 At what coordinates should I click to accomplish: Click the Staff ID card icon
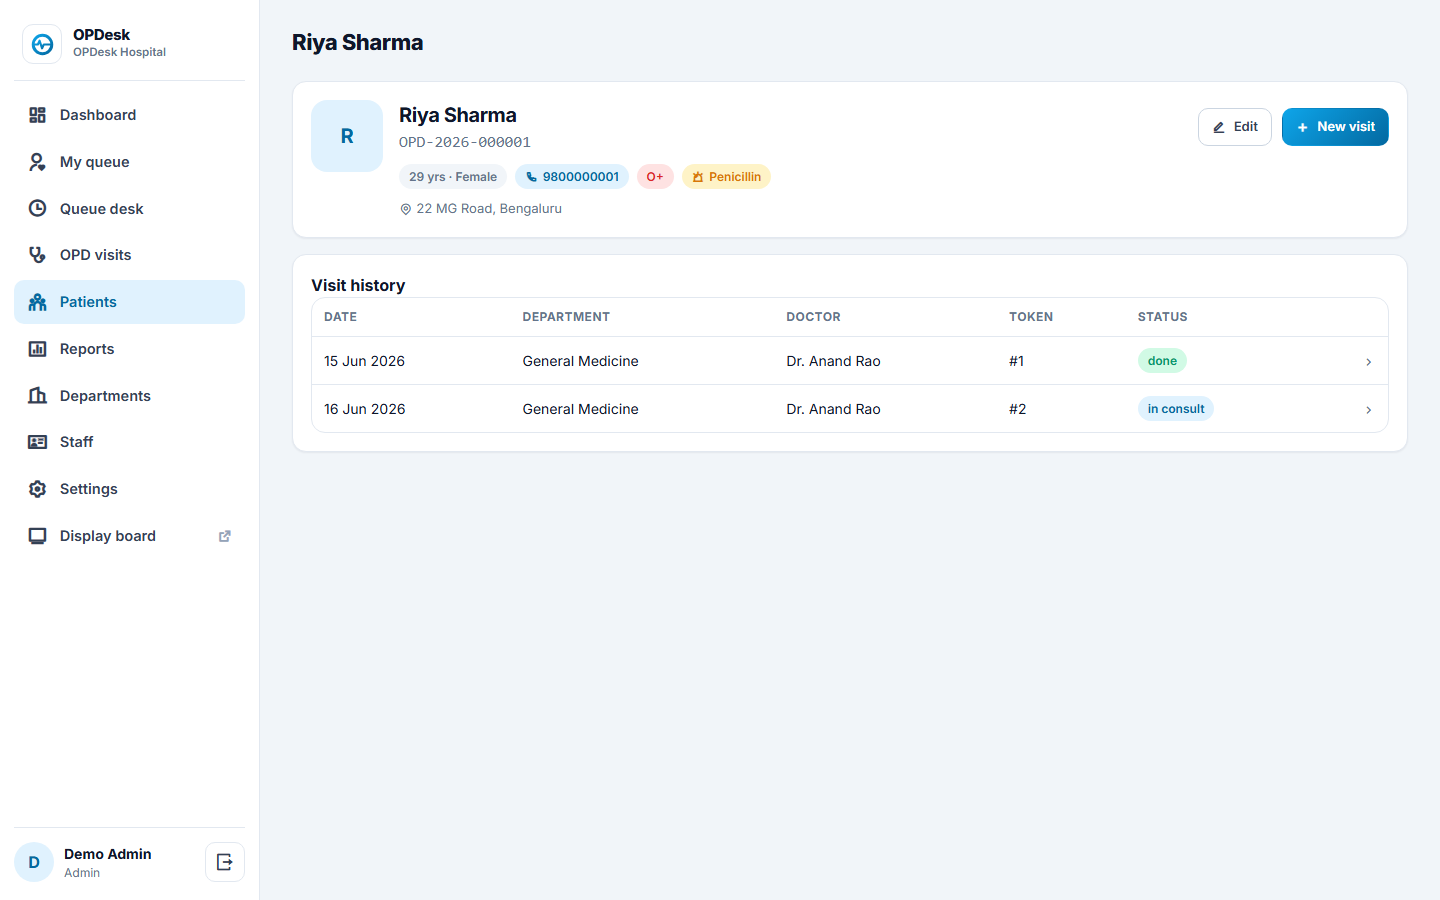tap(37, 442)
